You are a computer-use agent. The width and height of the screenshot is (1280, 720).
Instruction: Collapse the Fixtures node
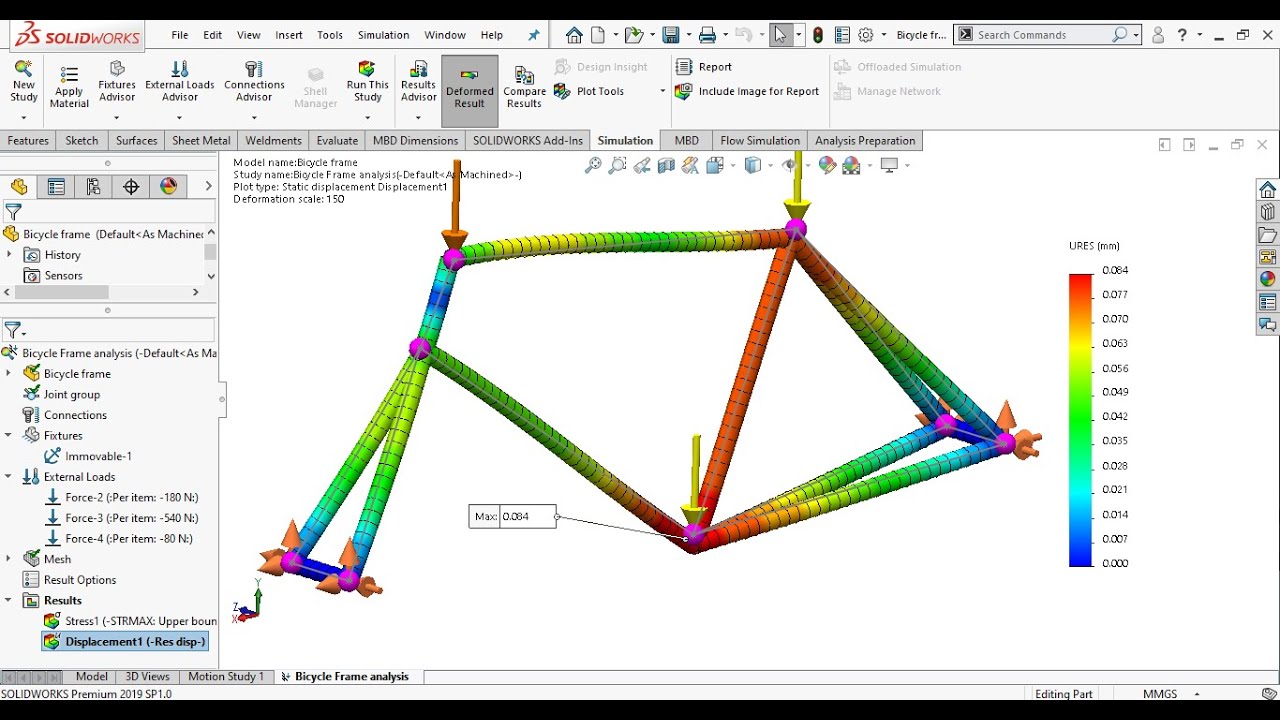[9, 435]
